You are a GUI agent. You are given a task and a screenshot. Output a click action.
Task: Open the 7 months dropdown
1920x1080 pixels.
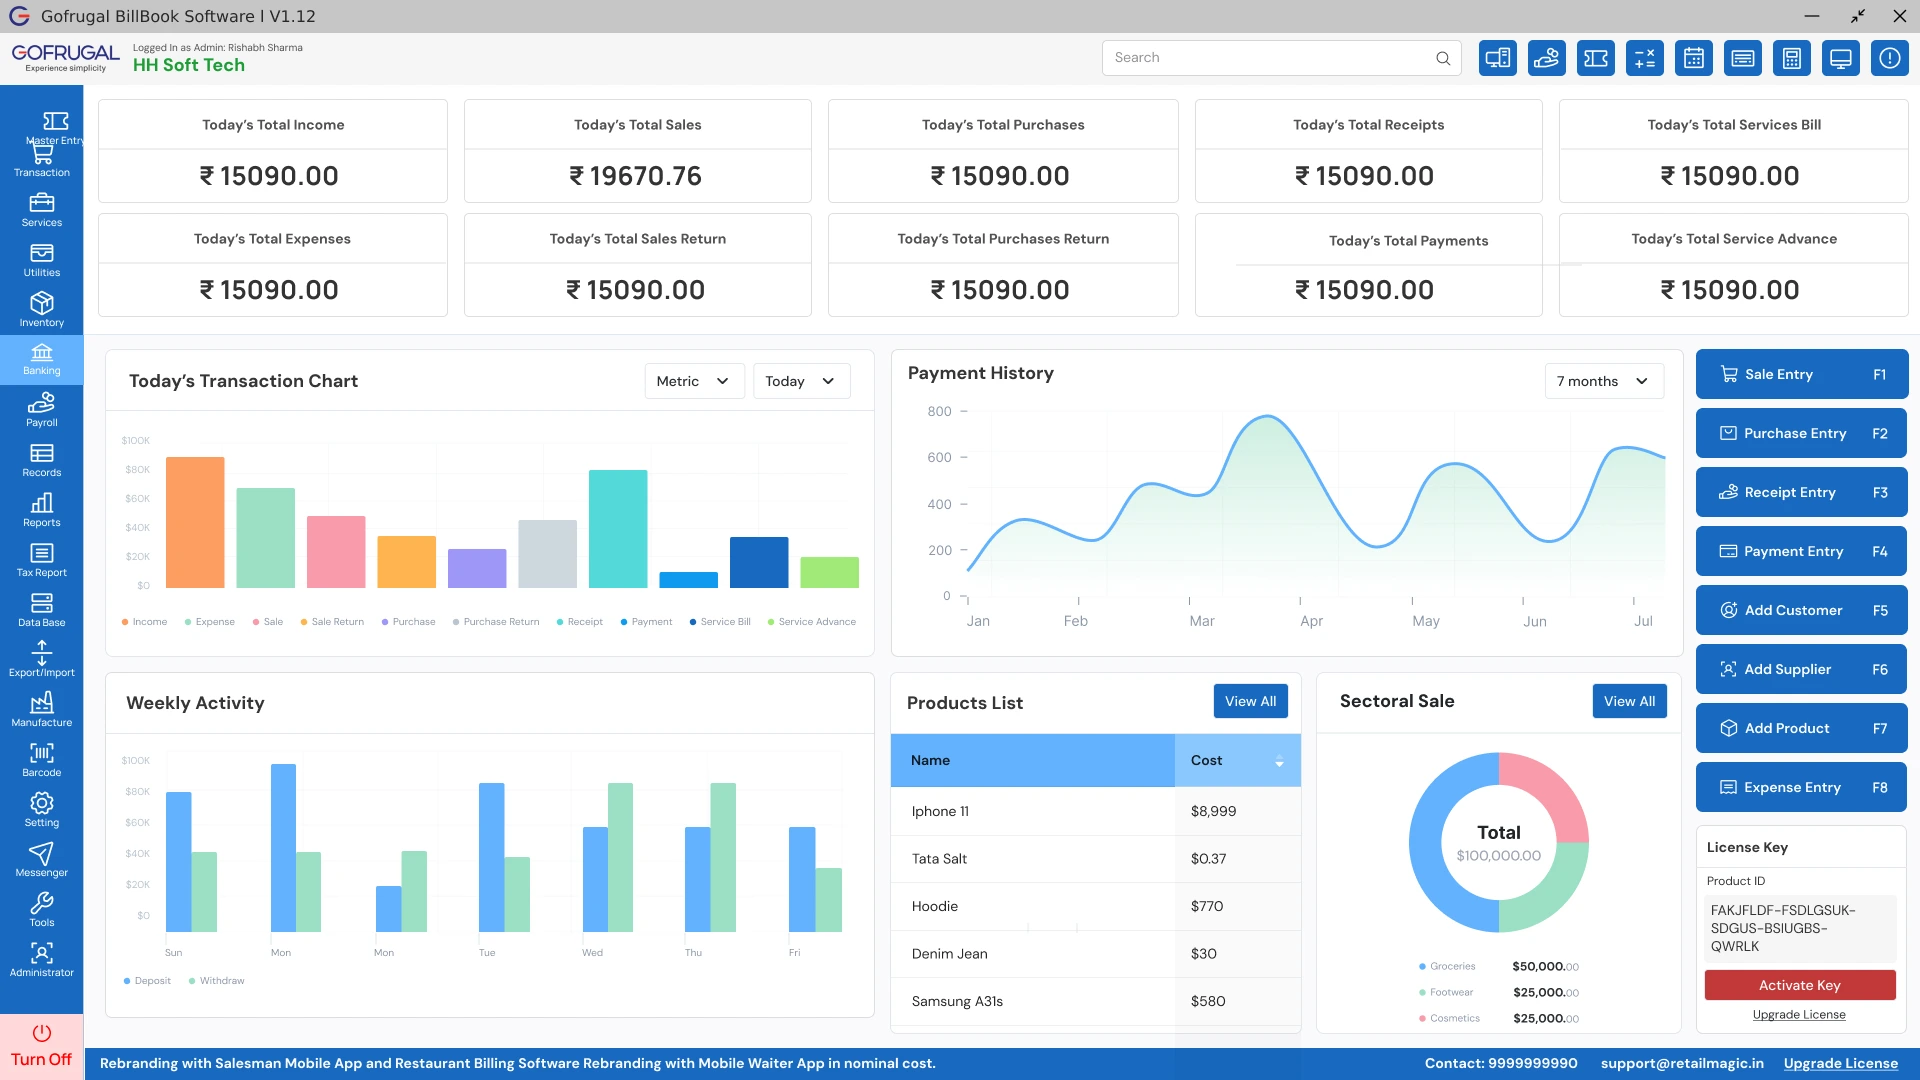(1603, 381)
